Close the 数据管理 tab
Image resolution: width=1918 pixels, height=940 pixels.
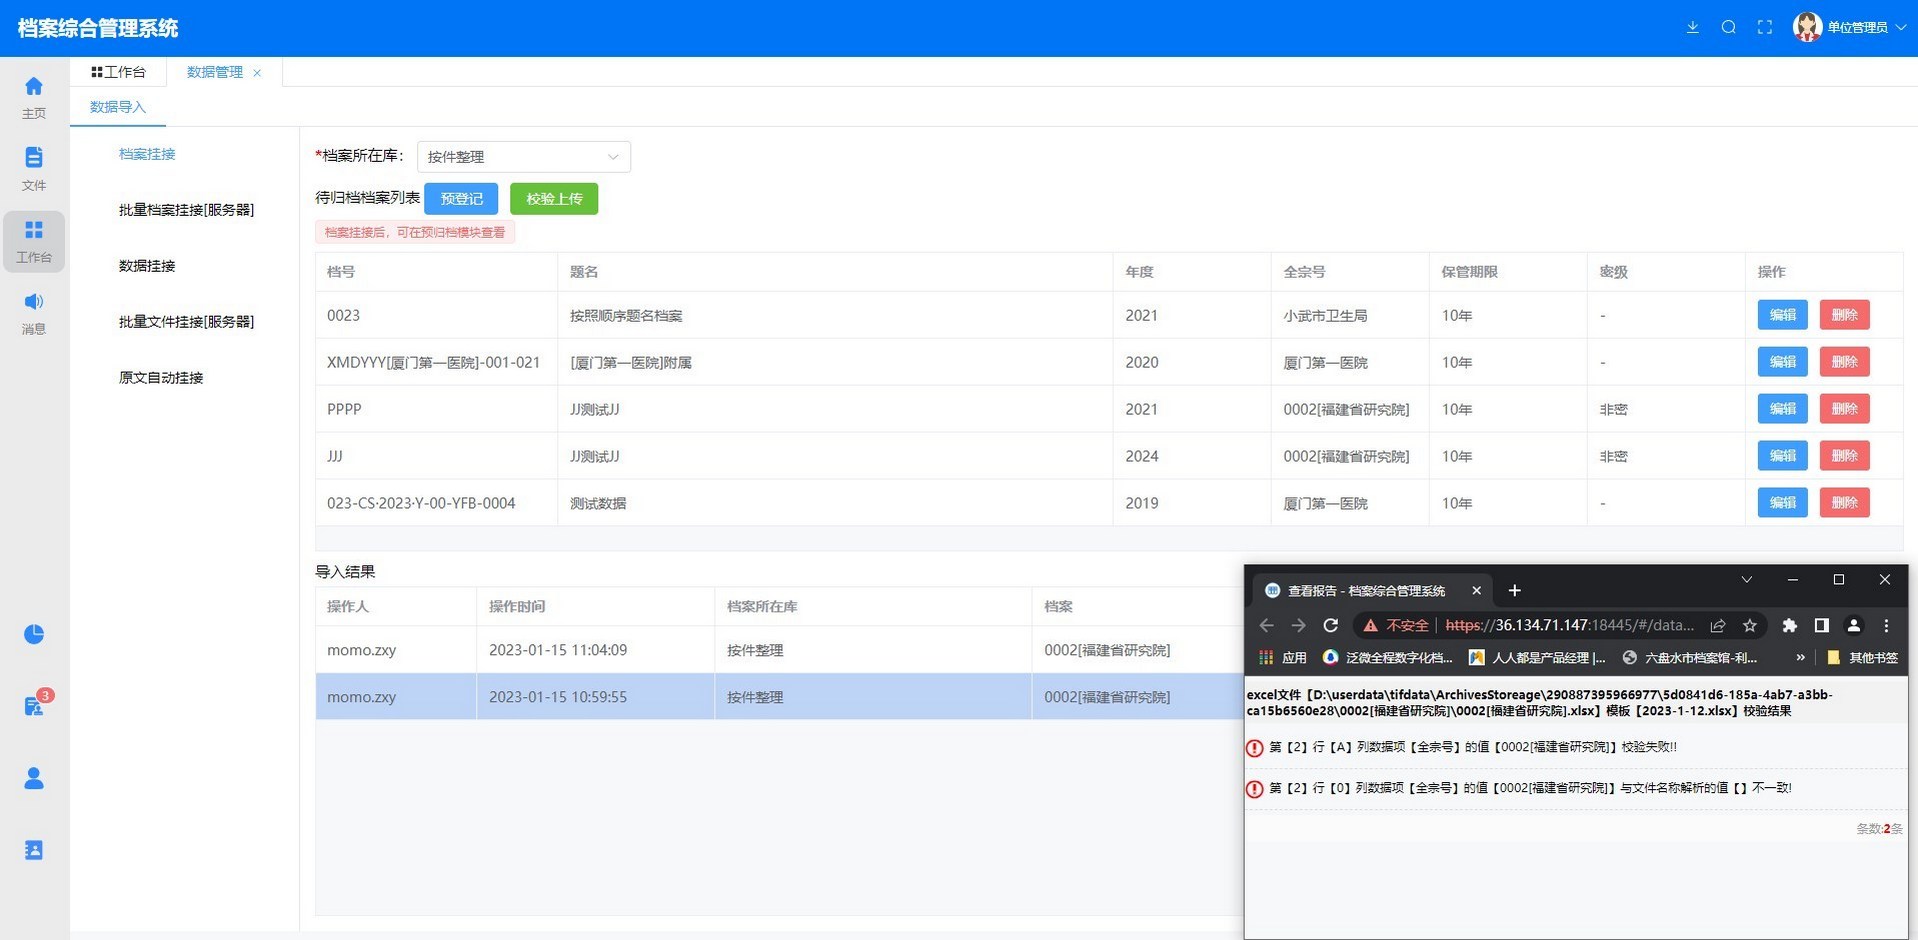pyautogui.click(x=257, y=73)
